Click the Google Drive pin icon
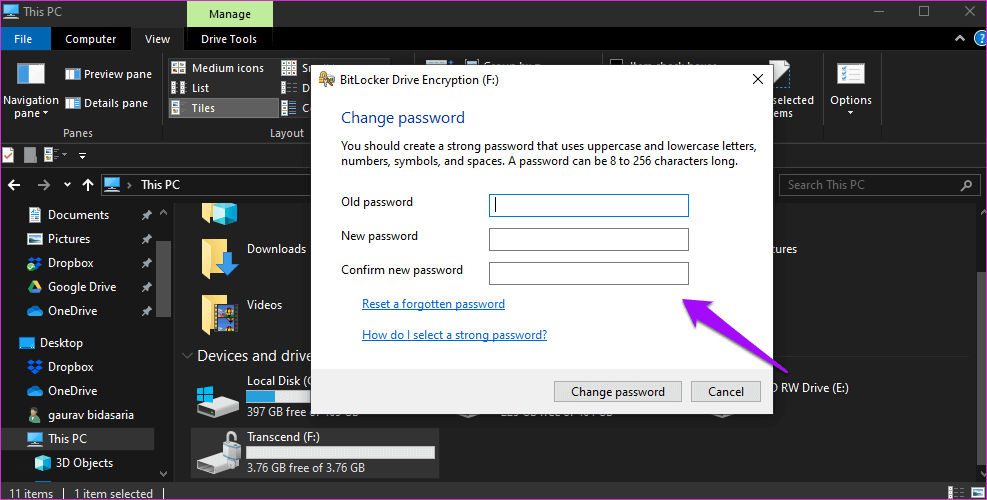Viewport: 987px width, 500px height. [x=146, y=287]
